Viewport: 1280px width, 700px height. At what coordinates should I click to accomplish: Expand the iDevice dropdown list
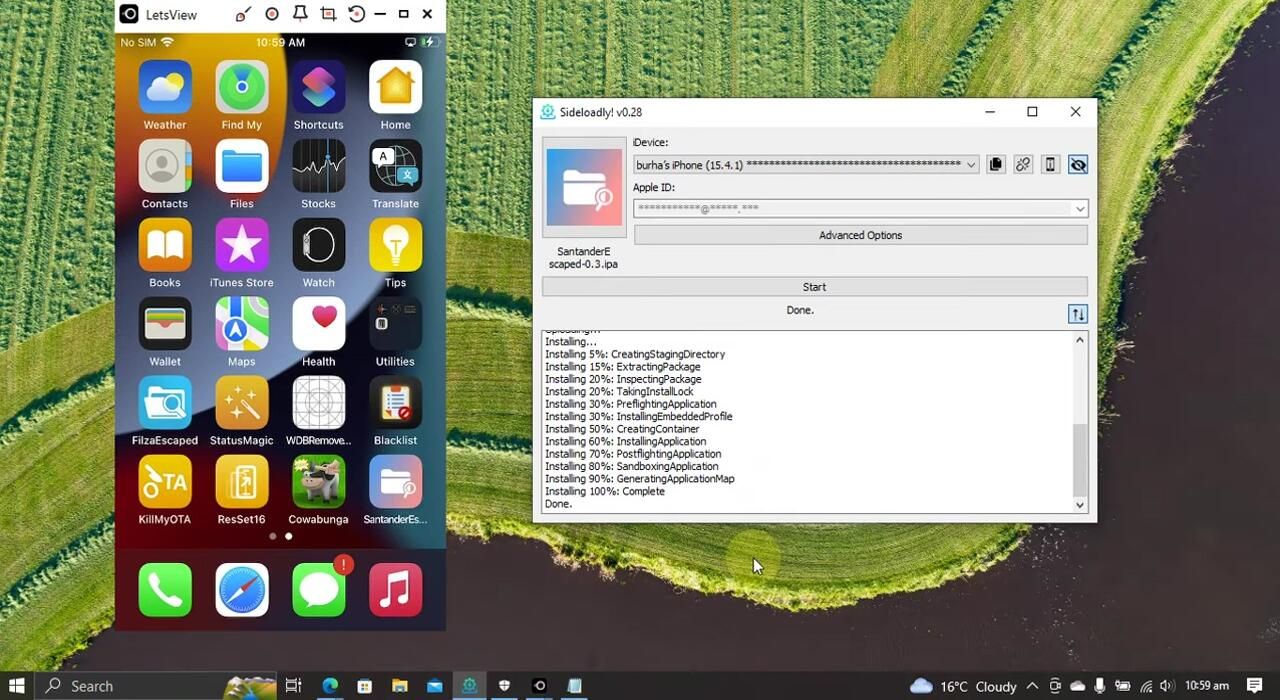pyautogui.click(x=971, y=165)
